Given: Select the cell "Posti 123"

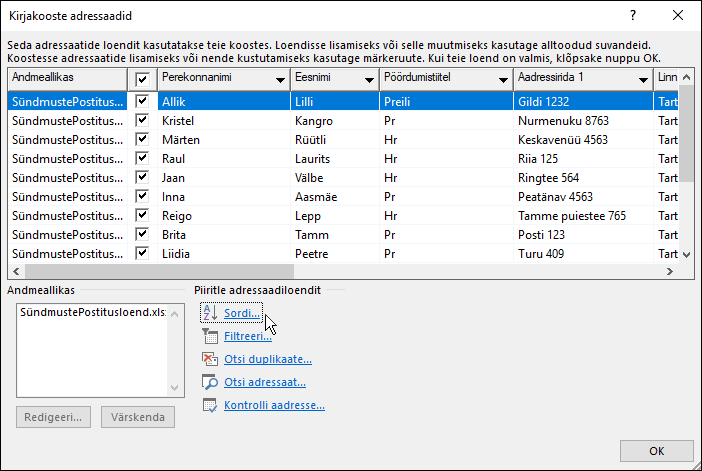Looking at the screenshot, I should tap(583, 235).
